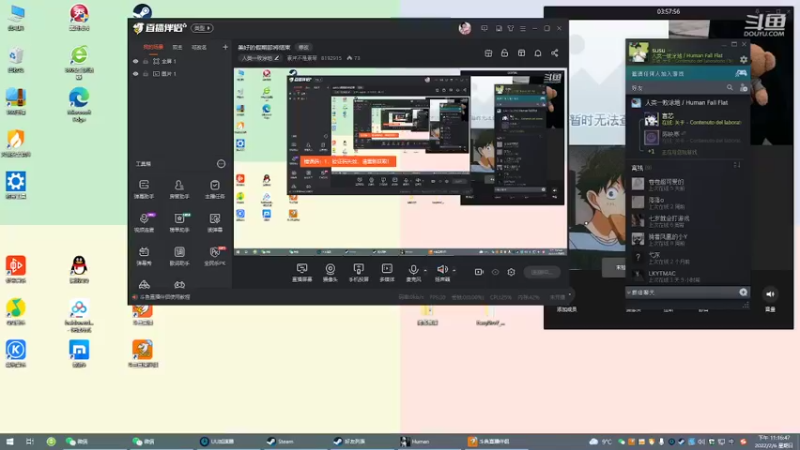
Task: Add a 多媒体 source
Action: (x=387, y=272)
